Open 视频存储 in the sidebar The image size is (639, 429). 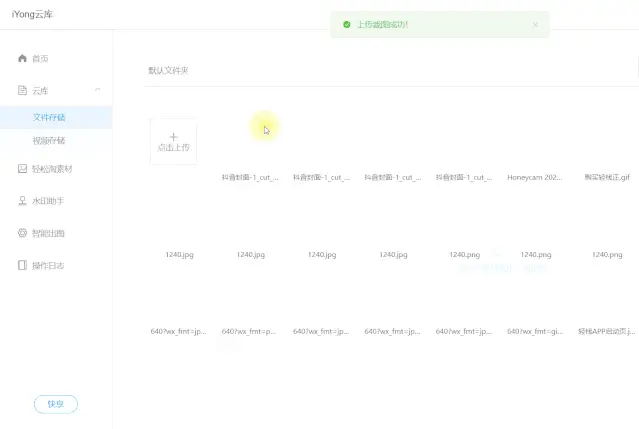[49, 141]
